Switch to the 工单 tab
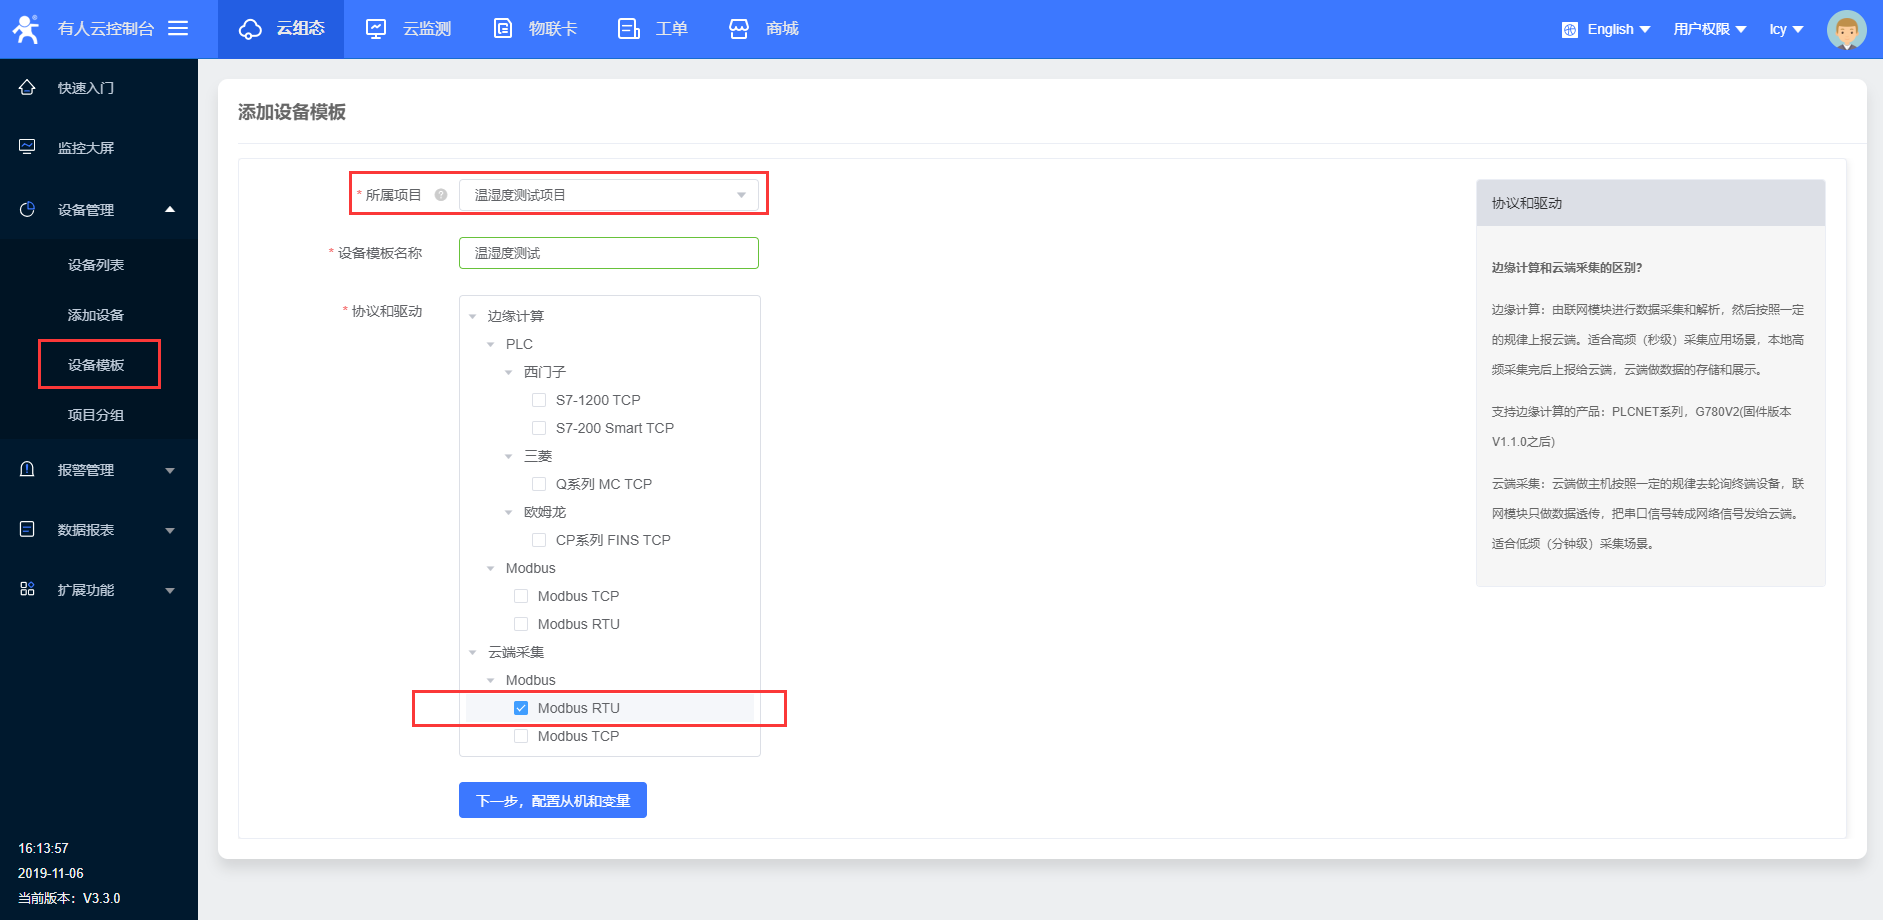The height and width of the screenshot is (920, 1883). point(652,29)
